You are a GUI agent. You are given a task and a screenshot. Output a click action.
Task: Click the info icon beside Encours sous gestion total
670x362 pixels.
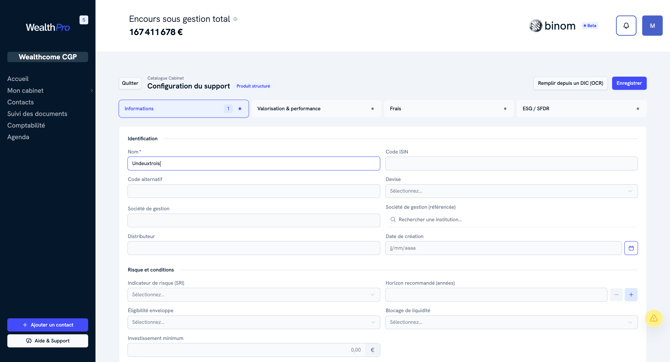coord(235,19)
